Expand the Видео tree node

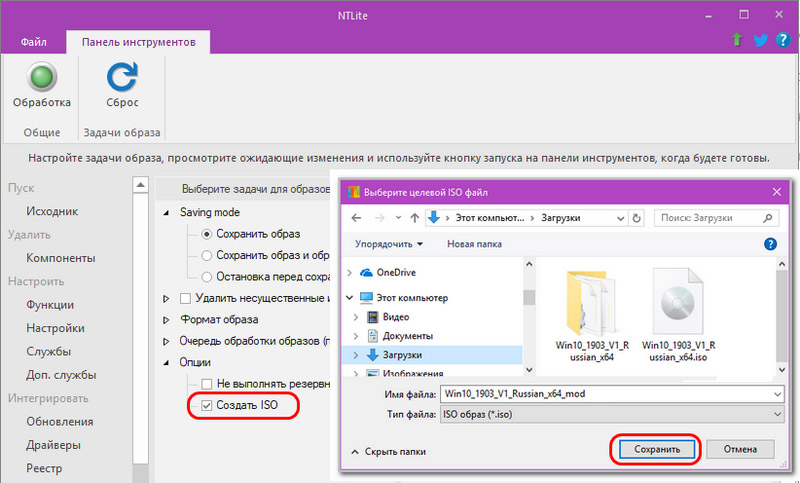pyautogui.click(x=356, y=317)
